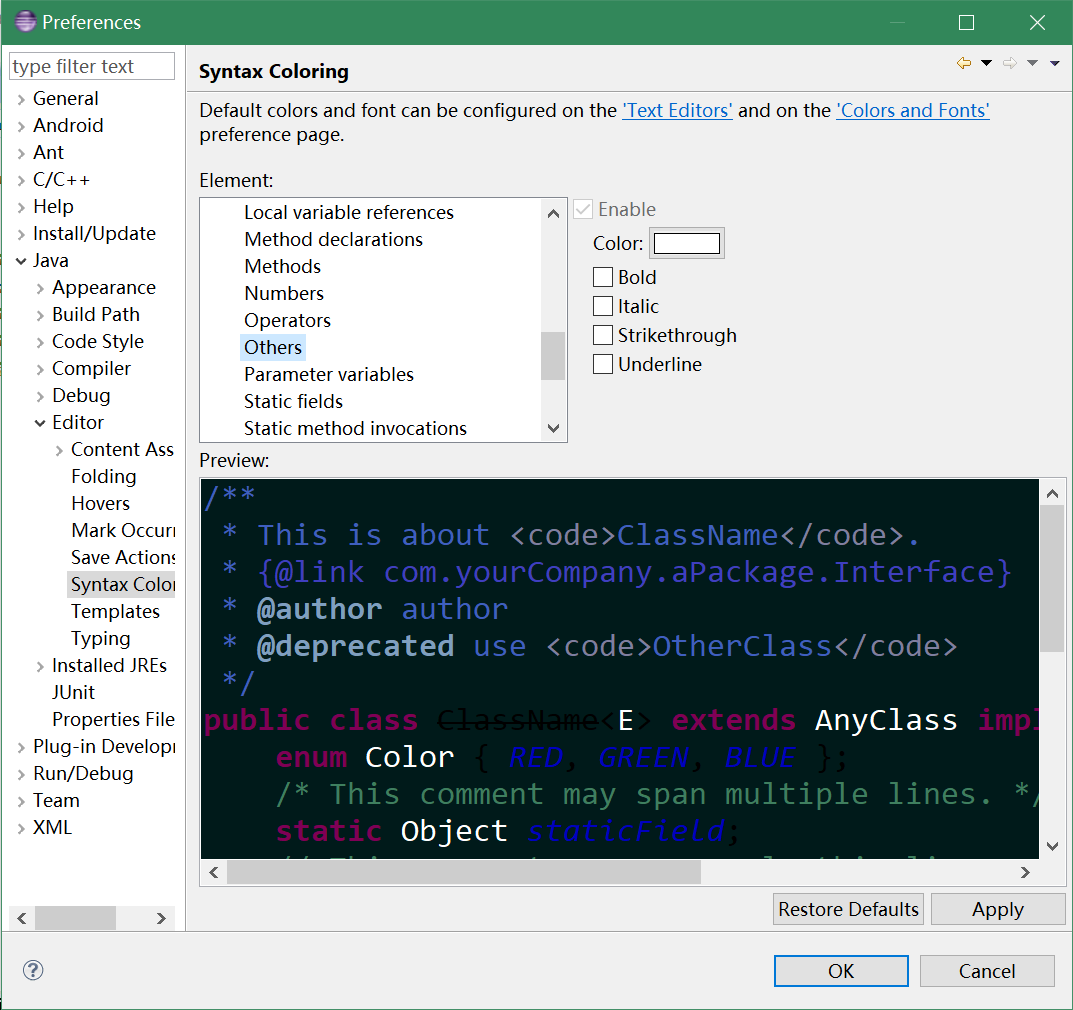Enable the Bold checkbox
Viewport: 1073px width, 1010px height.
(603, 277)
